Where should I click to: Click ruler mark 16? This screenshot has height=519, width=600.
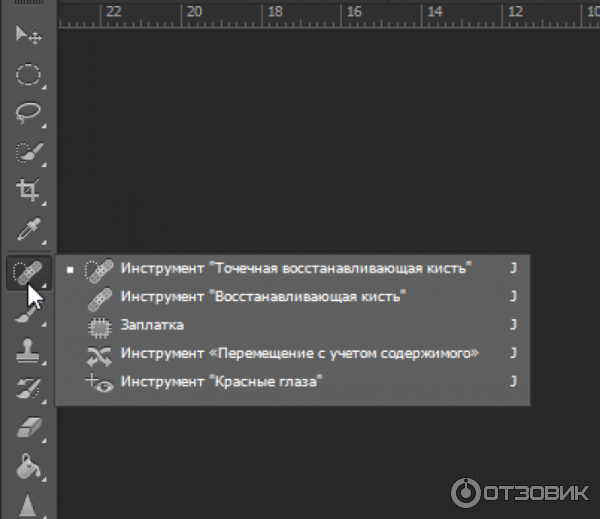[x=354, y=12]
